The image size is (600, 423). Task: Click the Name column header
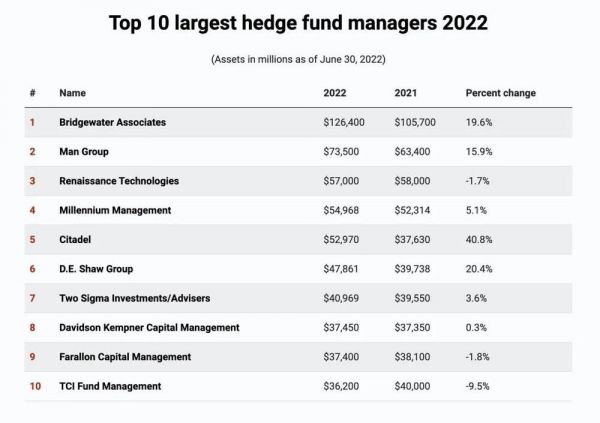tap(72, 93)
